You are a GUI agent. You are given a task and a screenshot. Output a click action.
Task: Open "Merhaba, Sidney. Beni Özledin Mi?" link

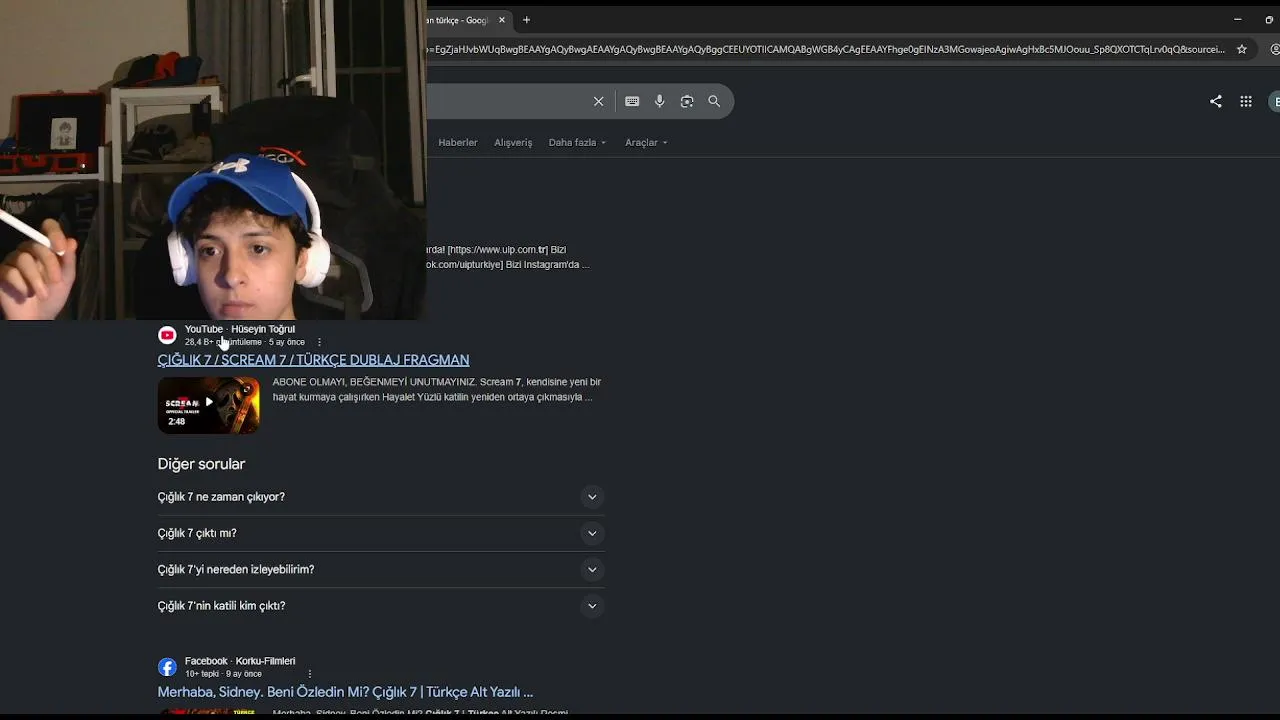(x=345, y=692)
